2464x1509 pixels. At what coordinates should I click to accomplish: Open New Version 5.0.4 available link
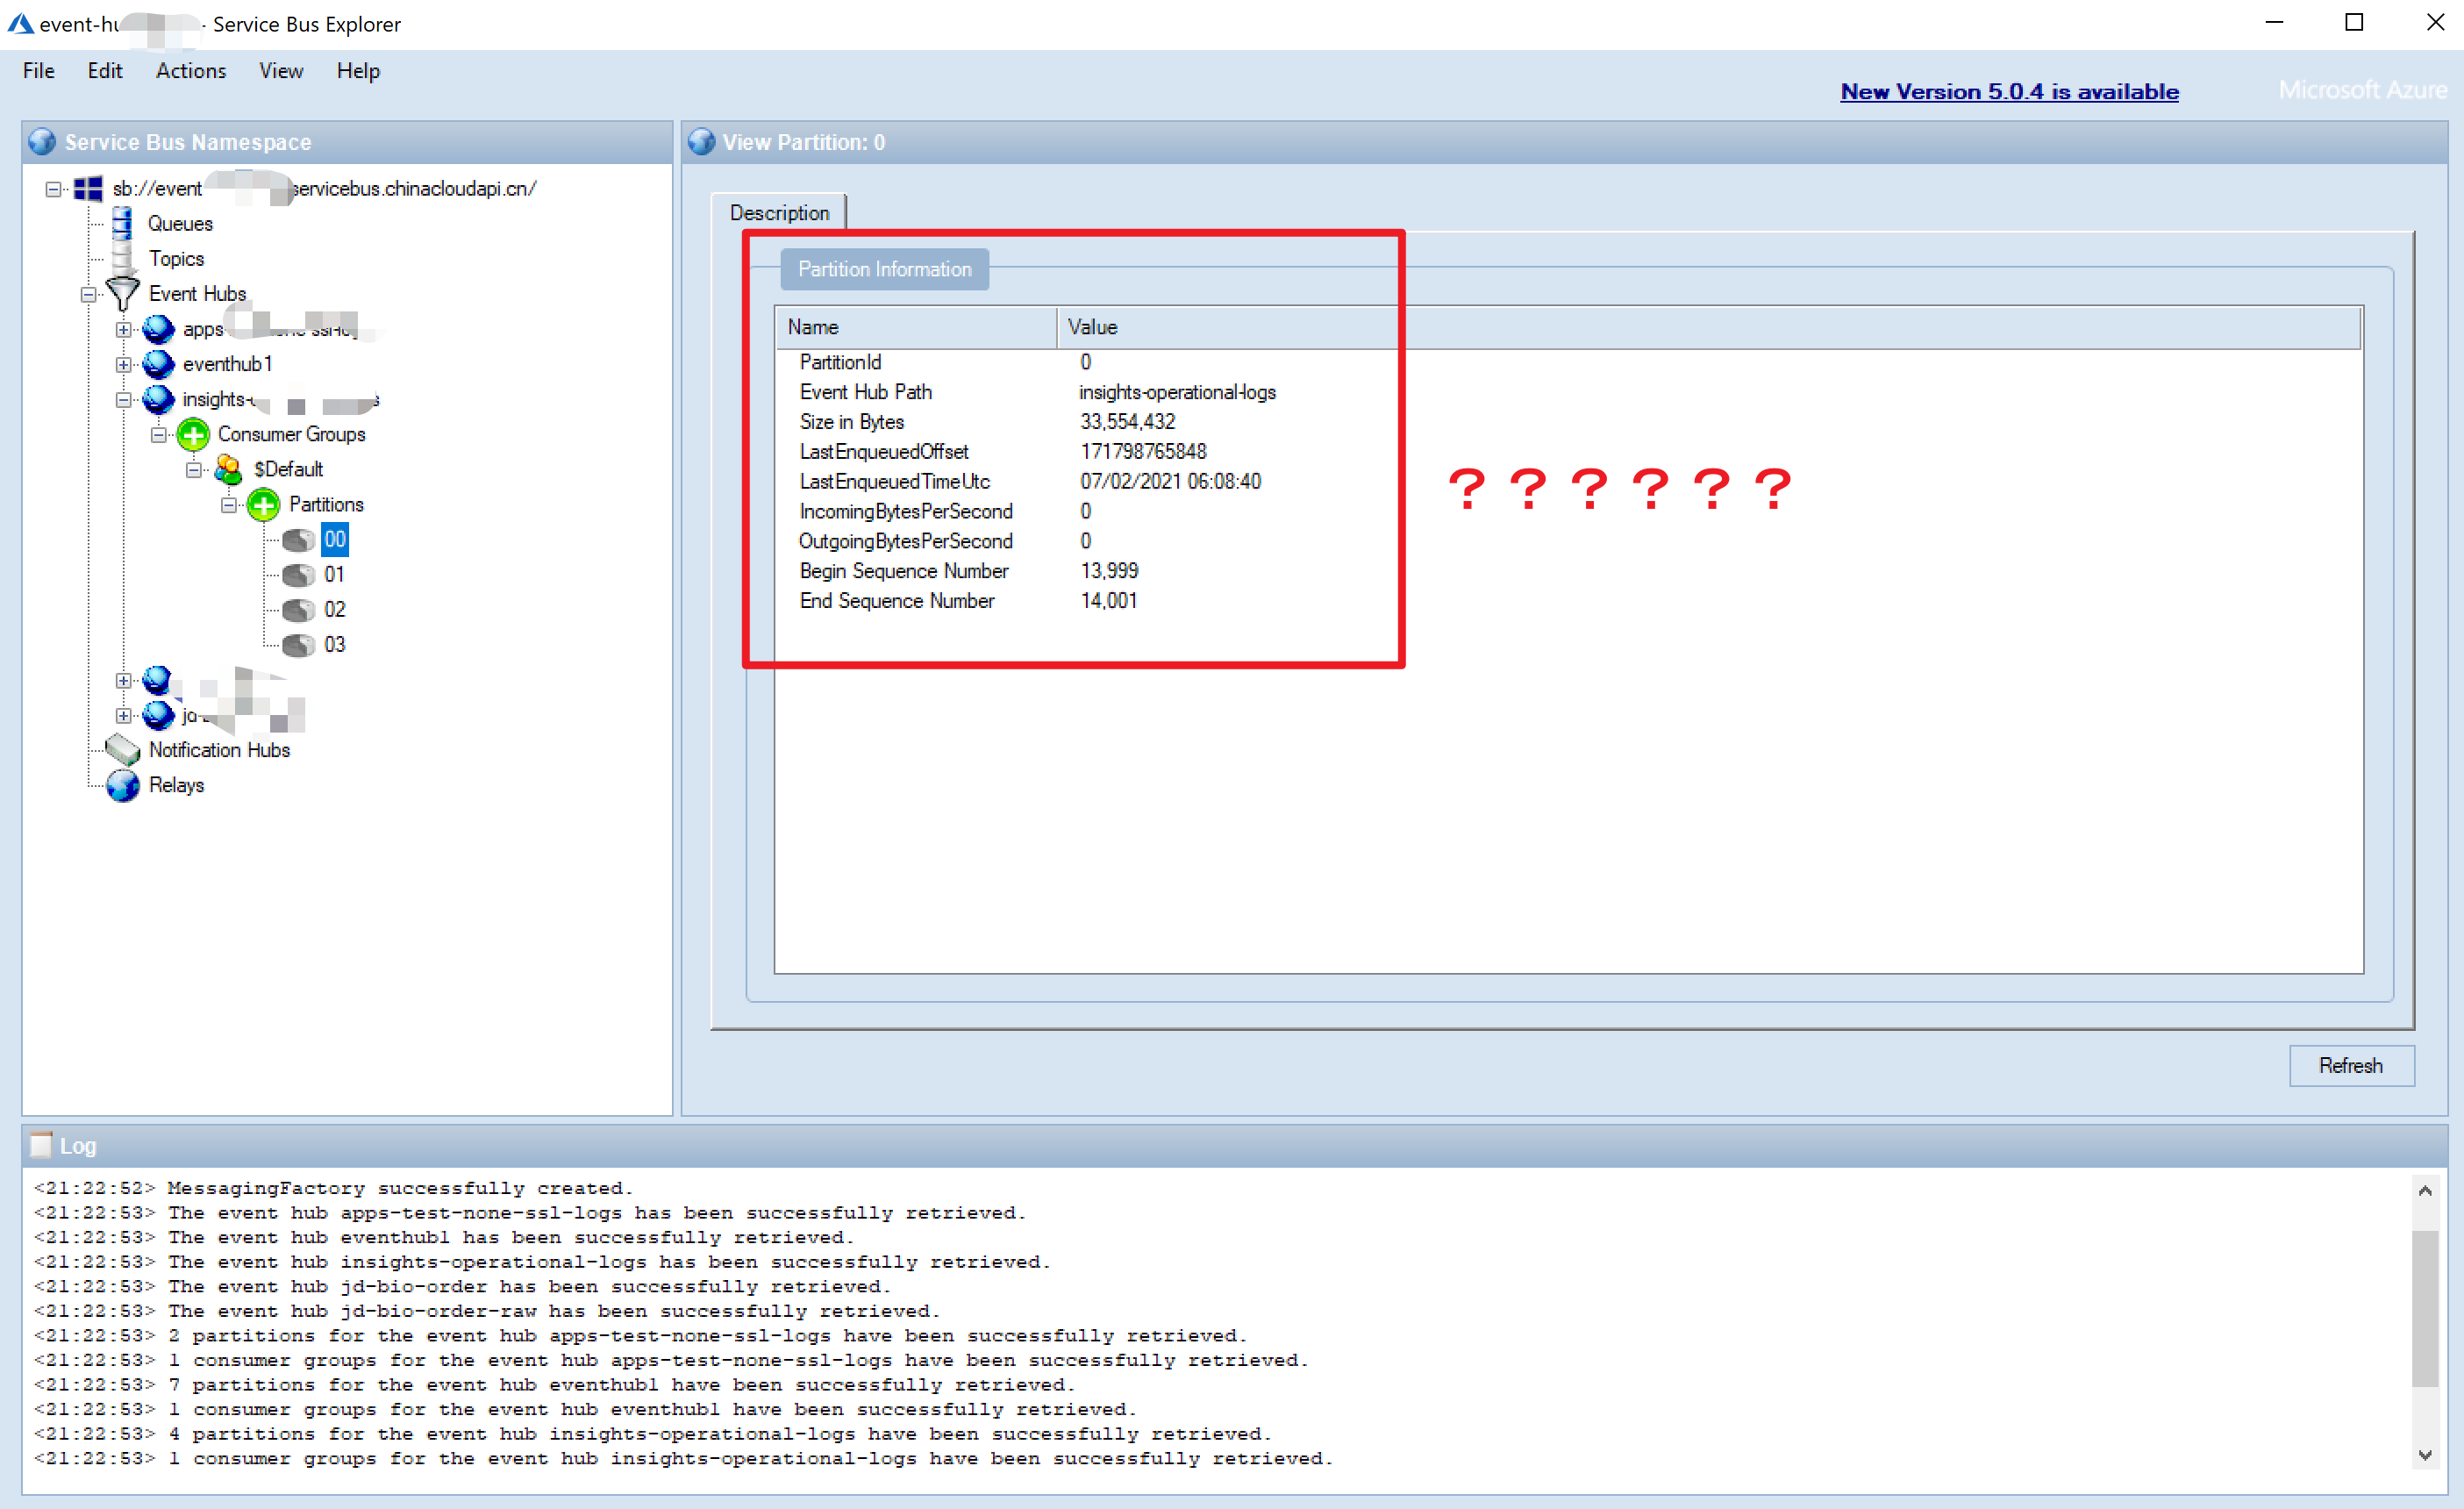2008,92
